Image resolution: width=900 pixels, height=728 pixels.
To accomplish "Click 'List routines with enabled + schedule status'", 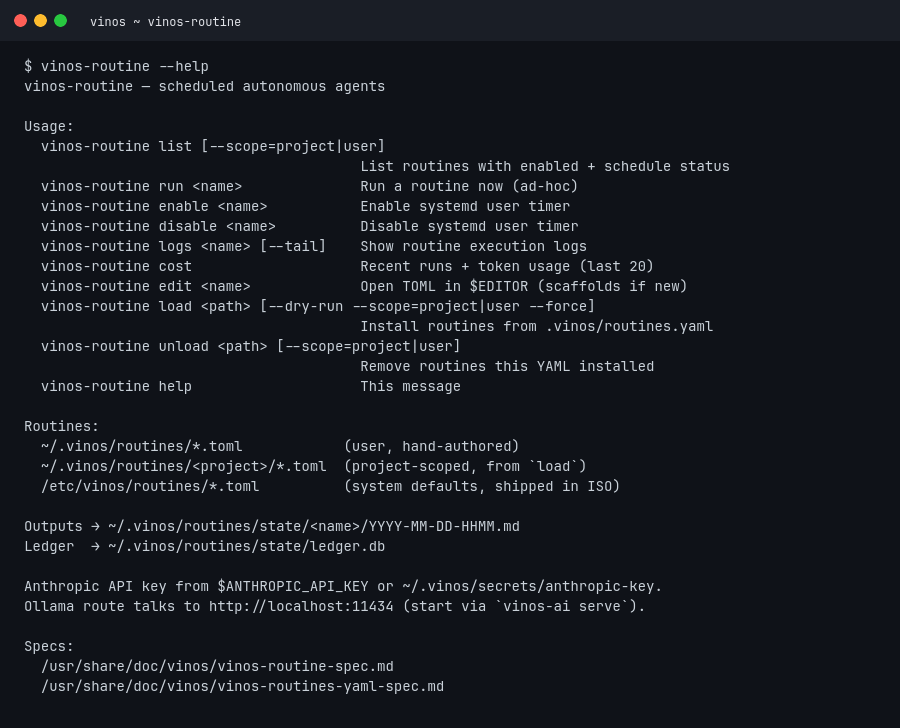I will (x=545, y=166).
